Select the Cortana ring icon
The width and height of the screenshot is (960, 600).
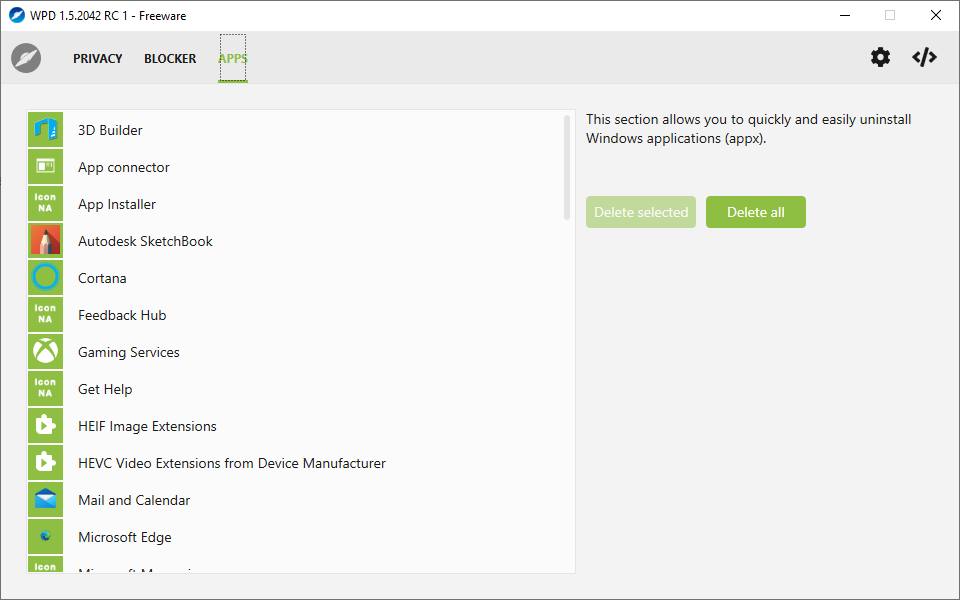pyautogui.click(x=45, y=277)
